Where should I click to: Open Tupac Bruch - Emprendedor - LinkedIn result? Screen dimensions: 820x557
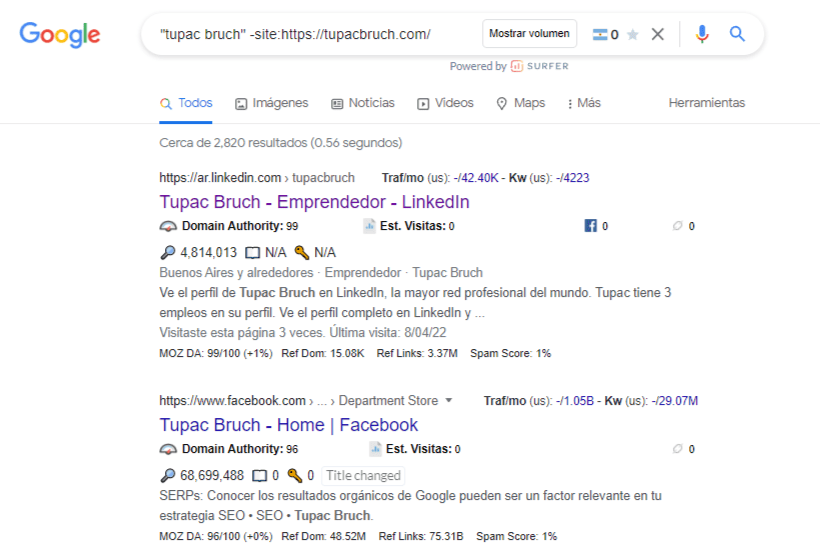314,202
